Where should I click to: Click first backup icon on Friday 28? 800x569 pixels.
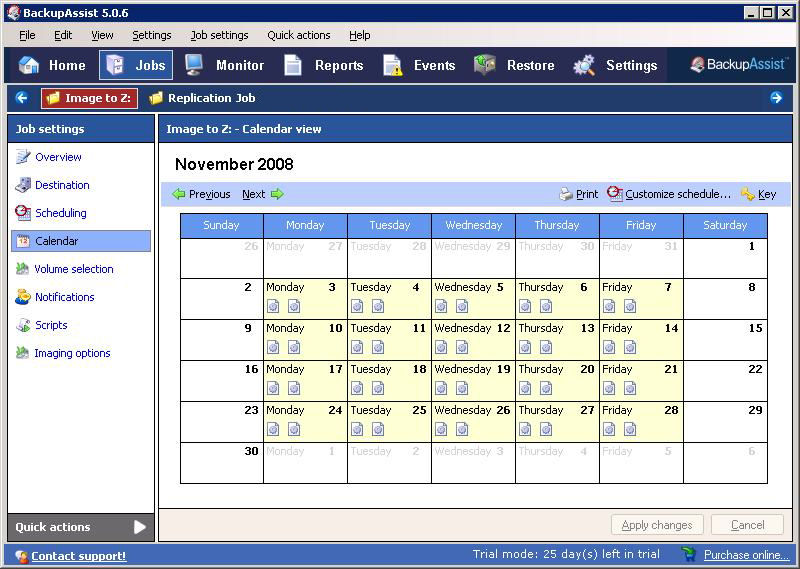[609, 429]
